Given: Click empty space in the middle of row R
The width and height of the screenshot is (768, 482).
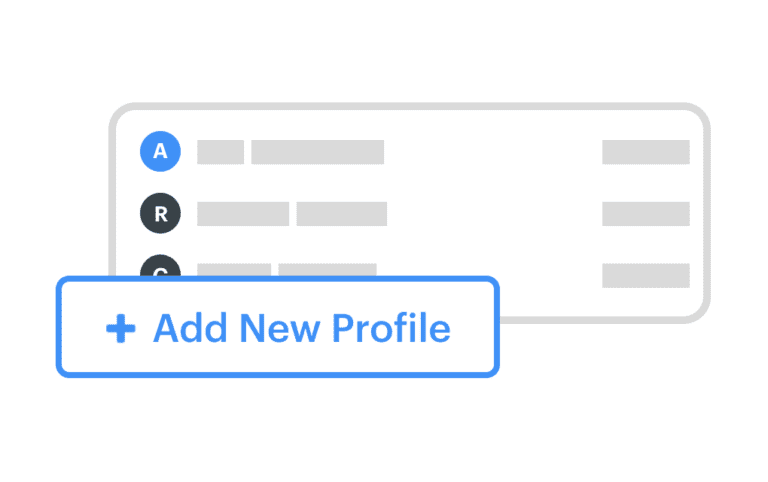Looking at the screenshot, I should pos(490,213).
